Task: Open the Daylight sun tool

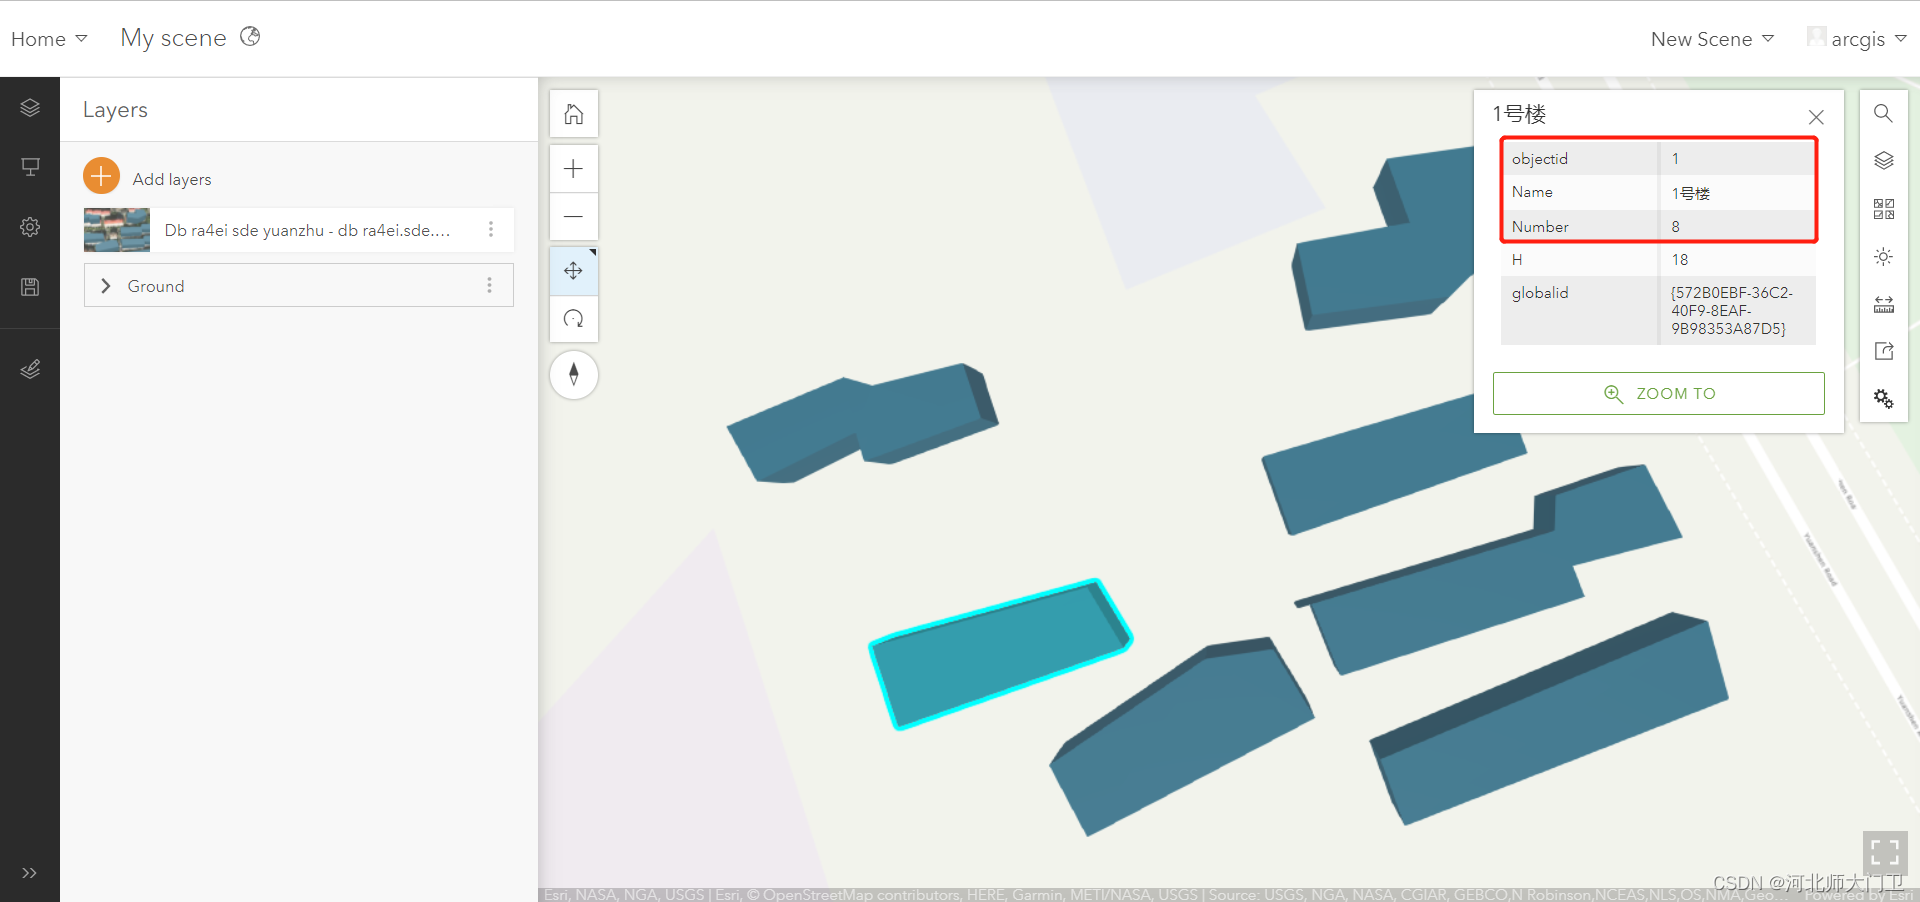Action: [x=1883, y=257]
